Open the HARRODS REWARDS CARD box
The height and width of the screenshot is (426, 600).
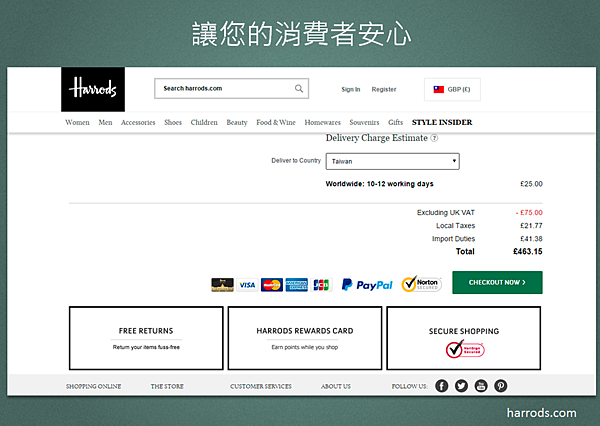tap(305, 338)
